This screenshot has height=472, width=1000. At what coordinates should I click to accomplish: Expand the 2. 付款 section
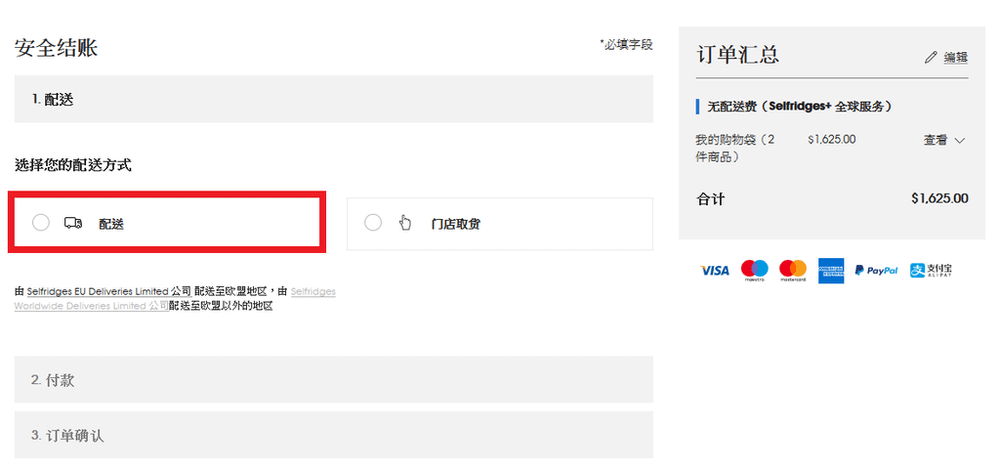[334, 380]
